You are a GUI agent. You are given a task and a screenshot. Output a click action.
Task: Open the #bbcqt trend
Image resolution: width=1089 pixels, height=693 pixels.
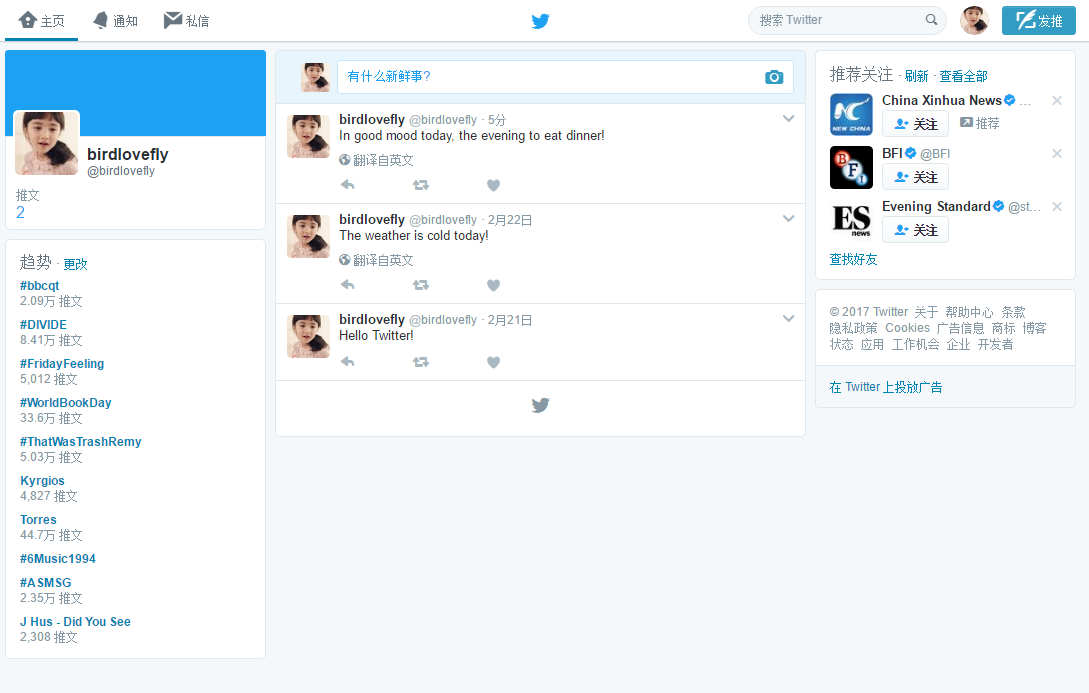click(40, 285)
